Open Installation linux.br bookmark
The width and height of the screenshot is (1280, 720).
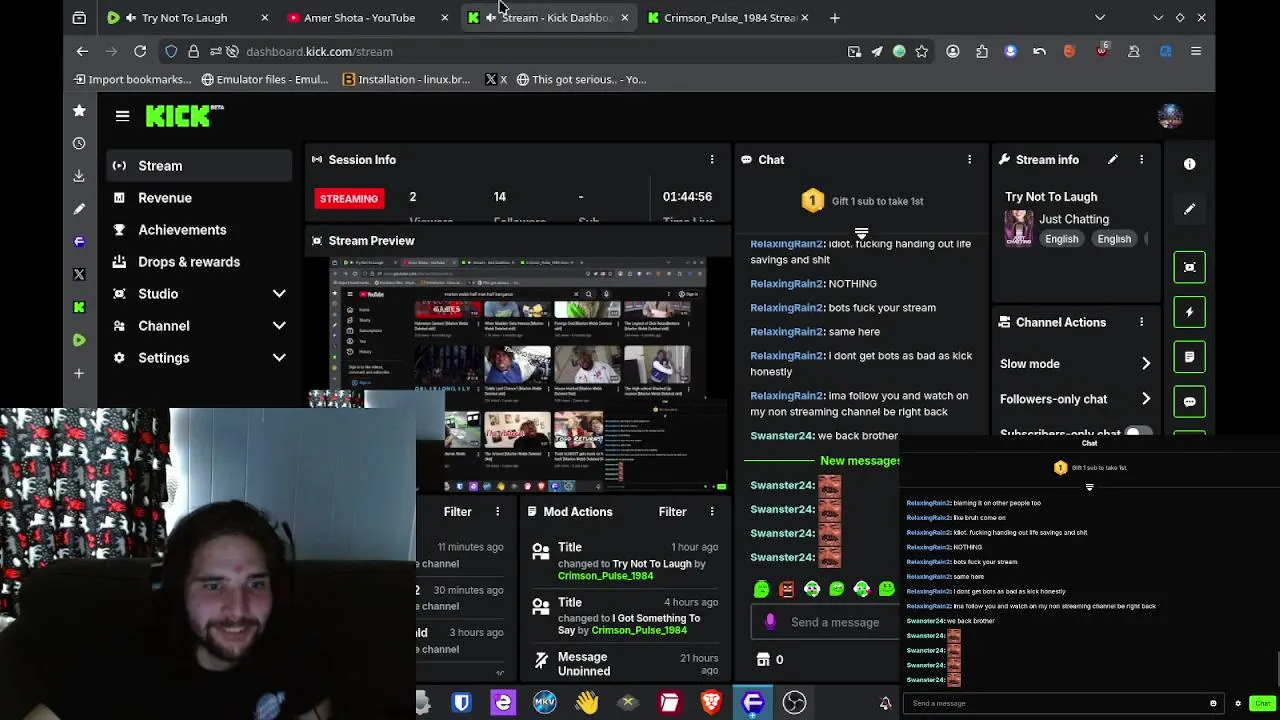[x=406, y=79]
